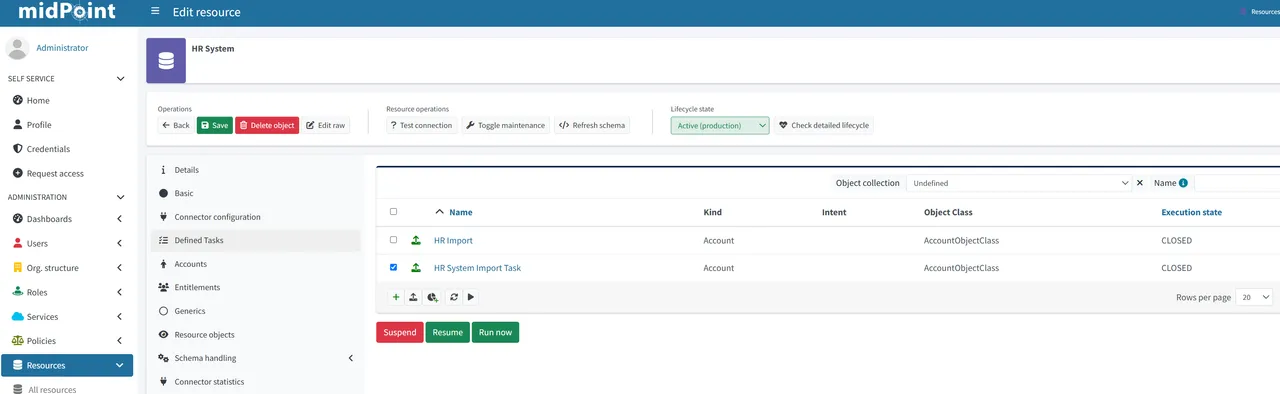Click the Run now button
The width and height of the screenshot is (1280, 394).
(x=495, y=332)
